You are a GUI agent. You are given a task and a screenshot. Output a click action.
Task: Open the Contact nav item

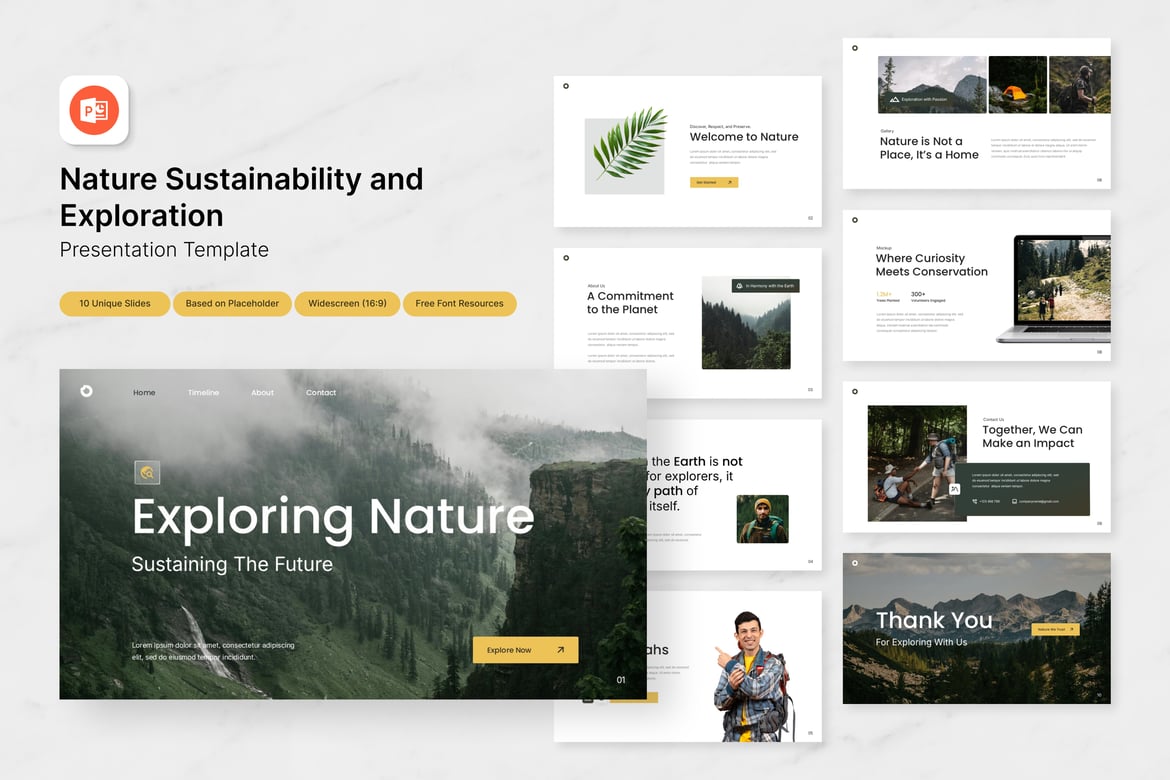[x=321, y=393]
